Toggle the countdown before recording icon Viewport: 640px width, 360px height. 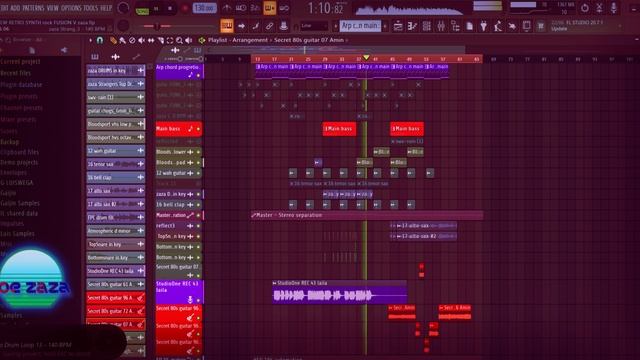[x=255, y=8]
